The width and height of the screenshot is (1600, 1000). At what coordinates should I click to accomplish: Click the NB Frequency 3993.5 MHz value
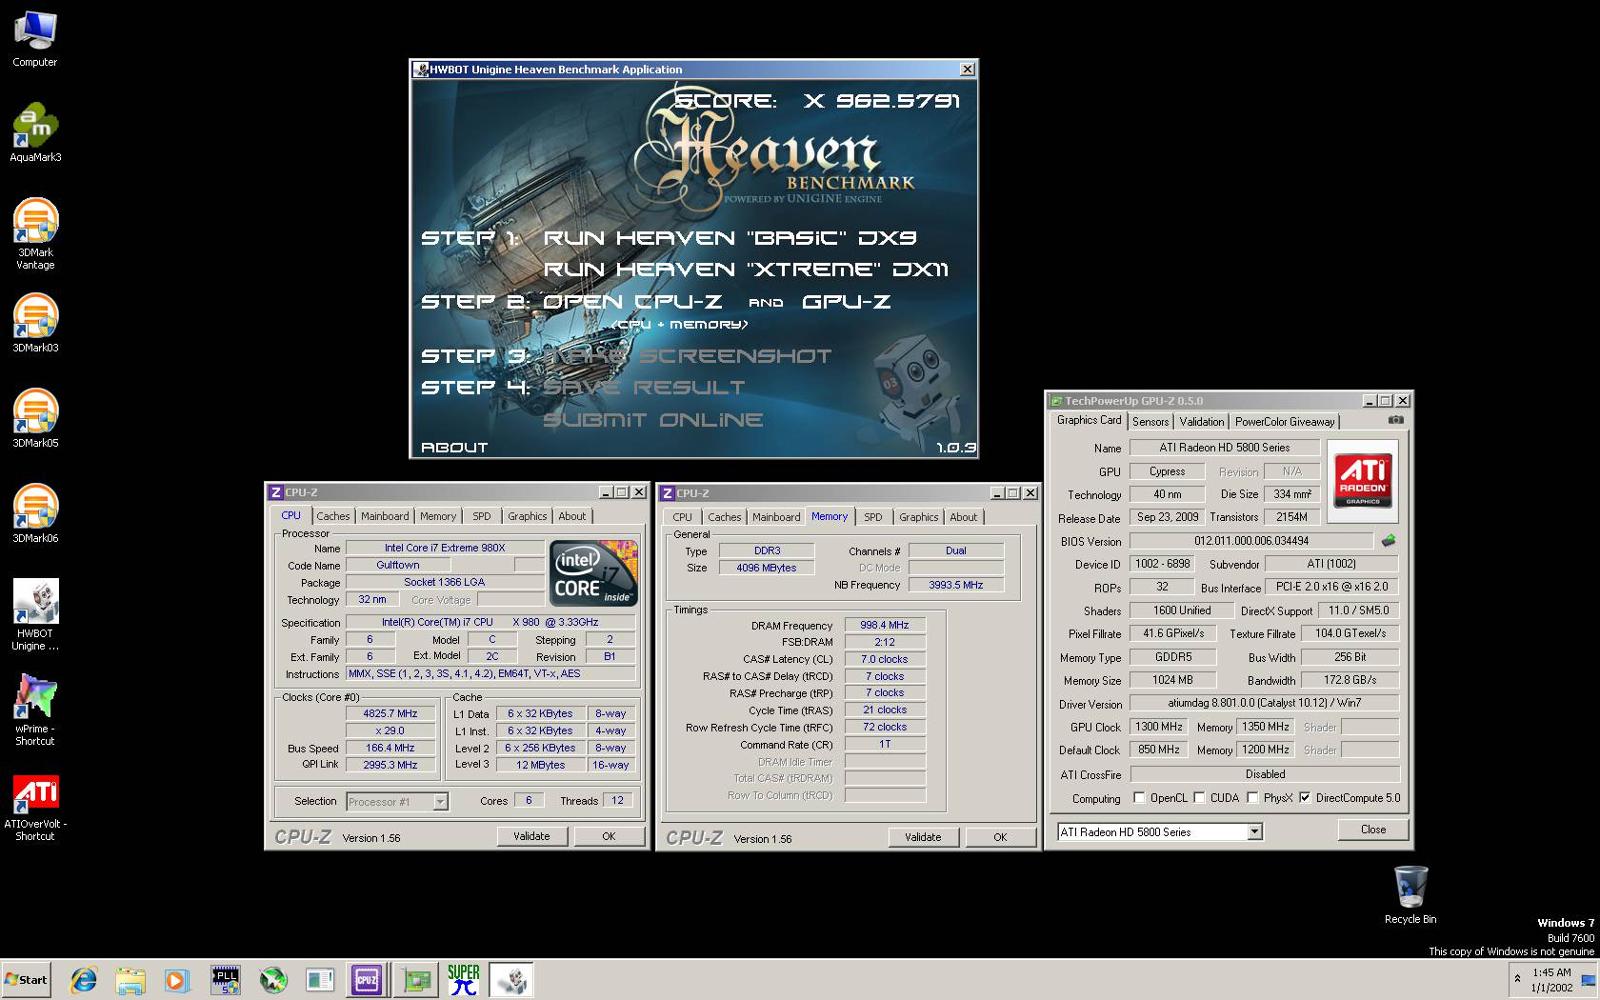click(955, 585)
